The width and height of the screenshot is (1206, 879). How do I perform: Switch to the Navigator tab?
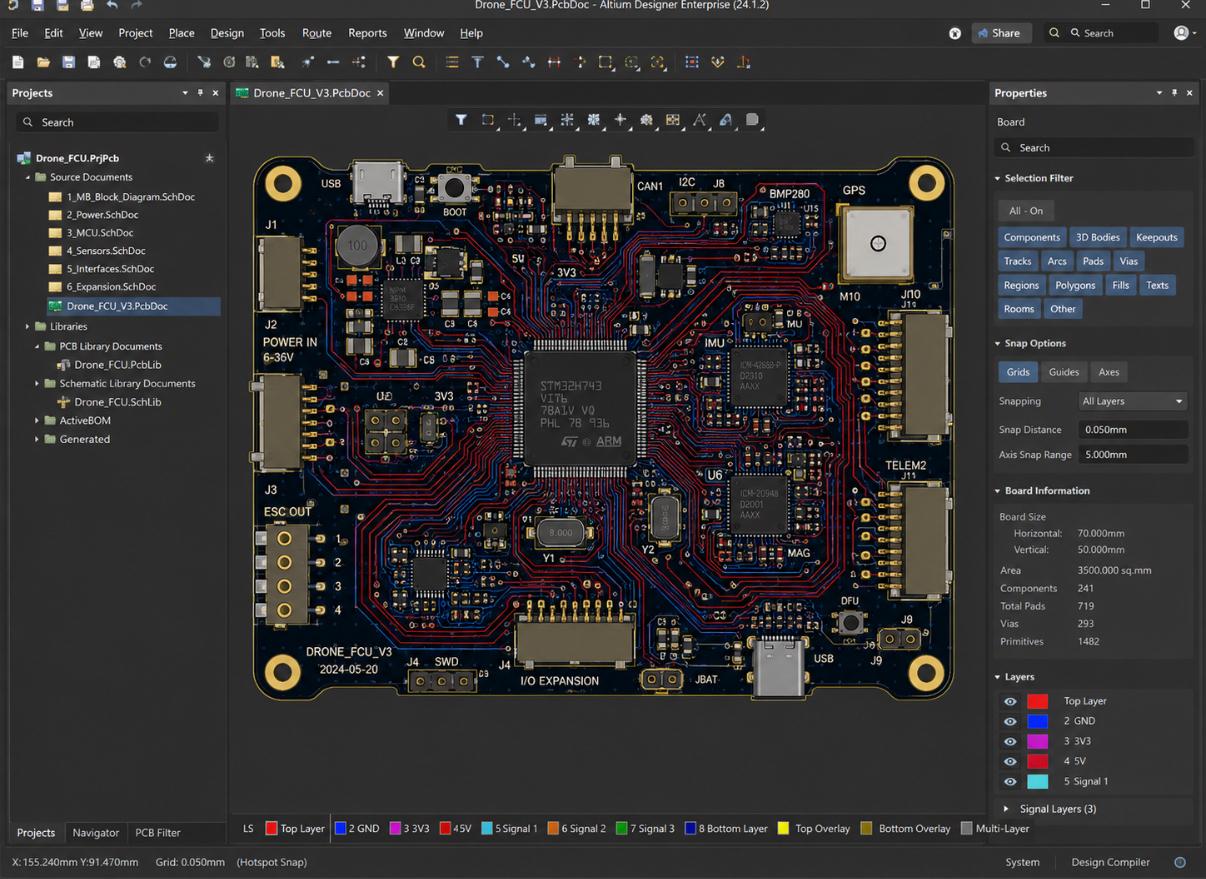tap(96, 832)
